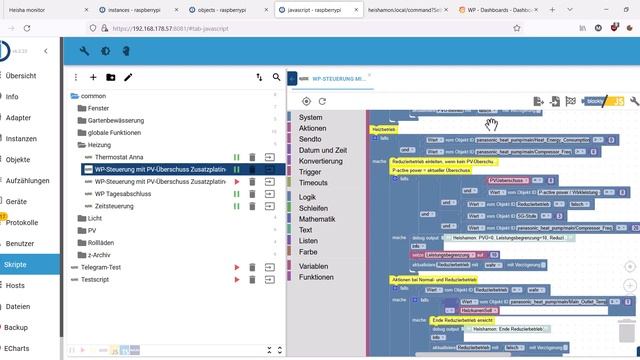640x360 pixels.
Task: Pause the Thermostat Anna script
Action: pos(236,157)
